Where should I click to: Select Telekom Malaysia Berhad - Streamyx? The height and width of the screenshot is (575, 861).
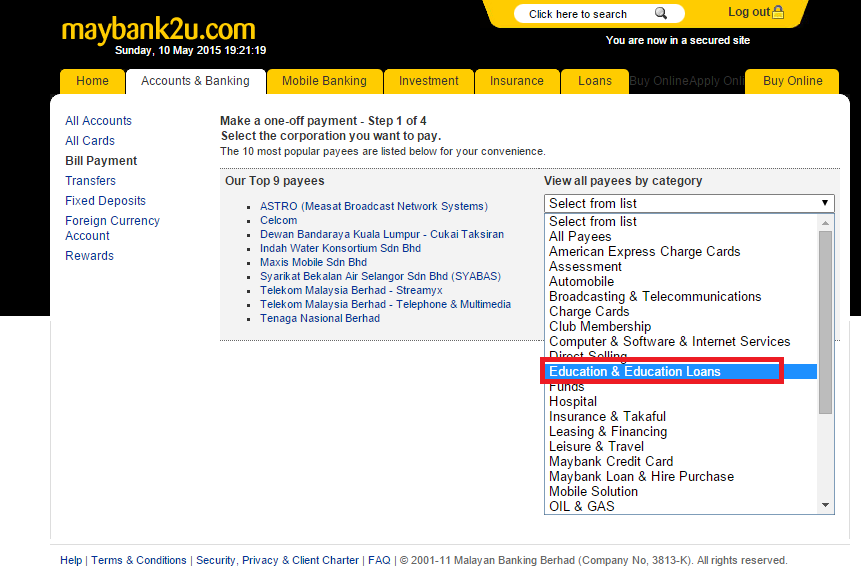(x=351, y=290)
